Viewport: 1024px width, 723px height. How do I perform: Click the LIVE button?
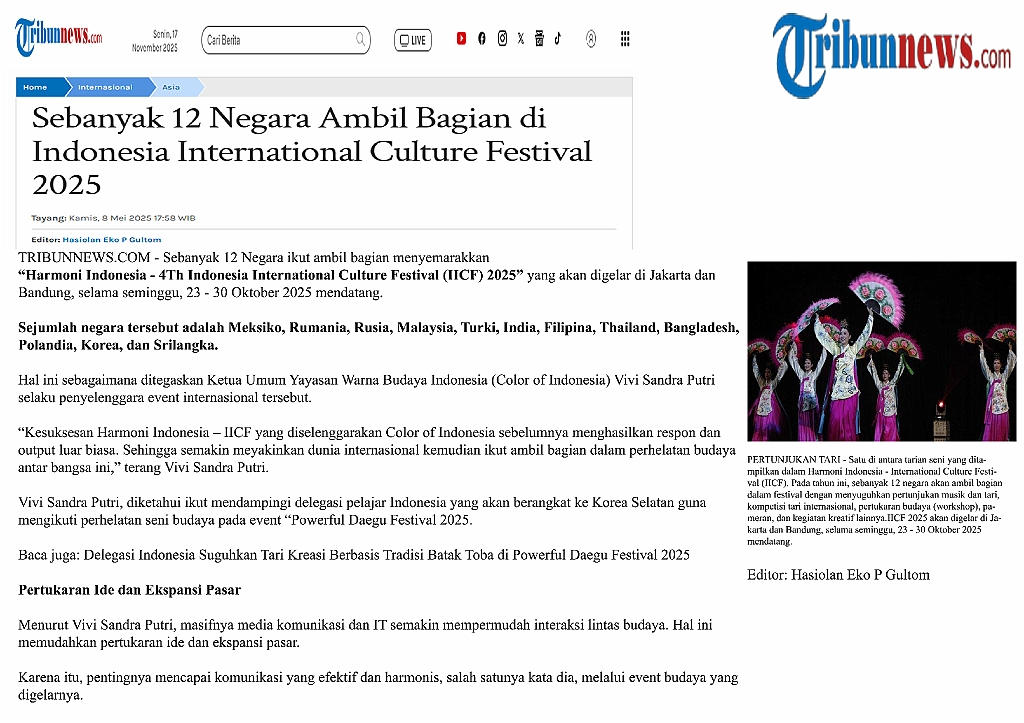coord(412,40)
